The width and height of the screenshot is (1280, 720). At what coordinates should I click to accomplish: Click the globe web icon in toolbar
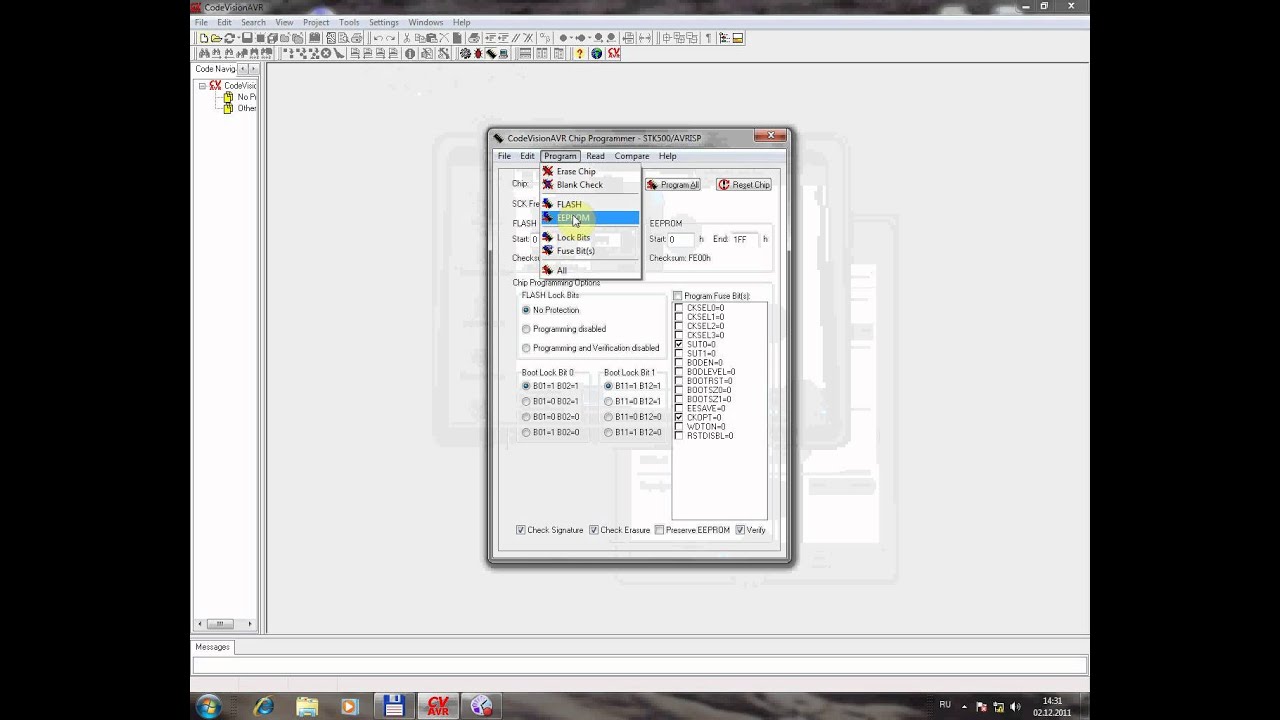[x=596, y=53]
